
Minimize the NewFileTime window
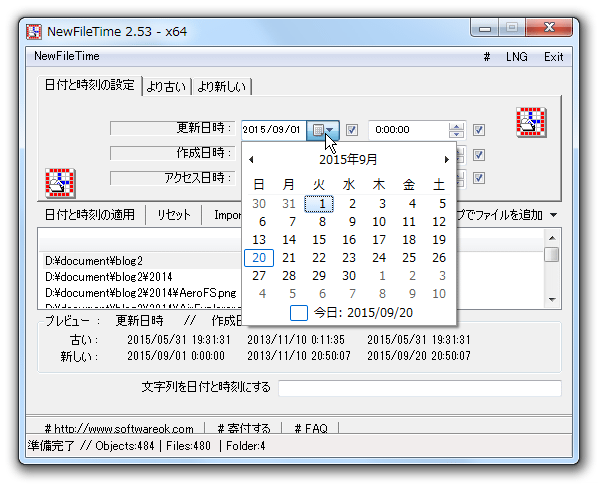click(x=485, y=28)
